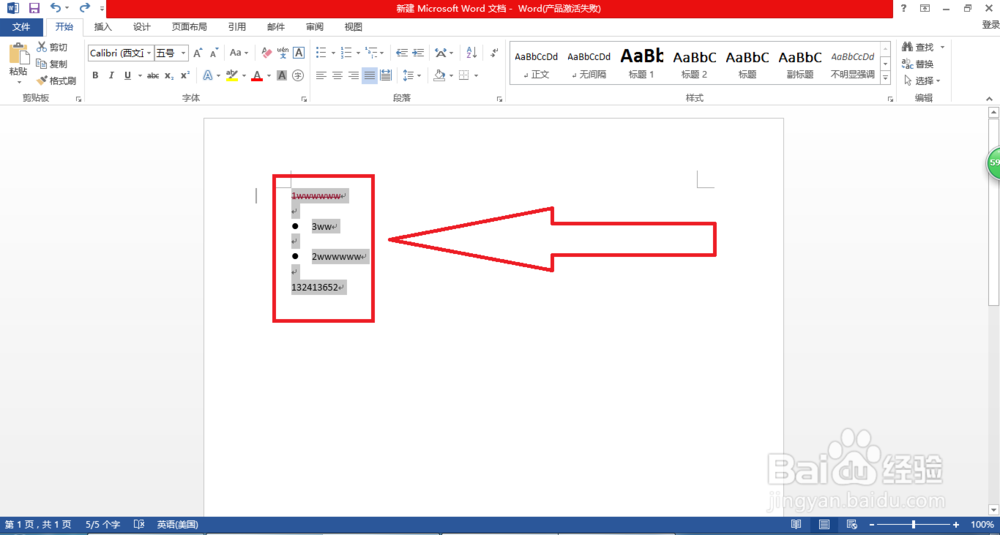The width and height of the screenshot is (1000, 535).
Task: Open the line spacing dropdown
Action: pos(419,75)
